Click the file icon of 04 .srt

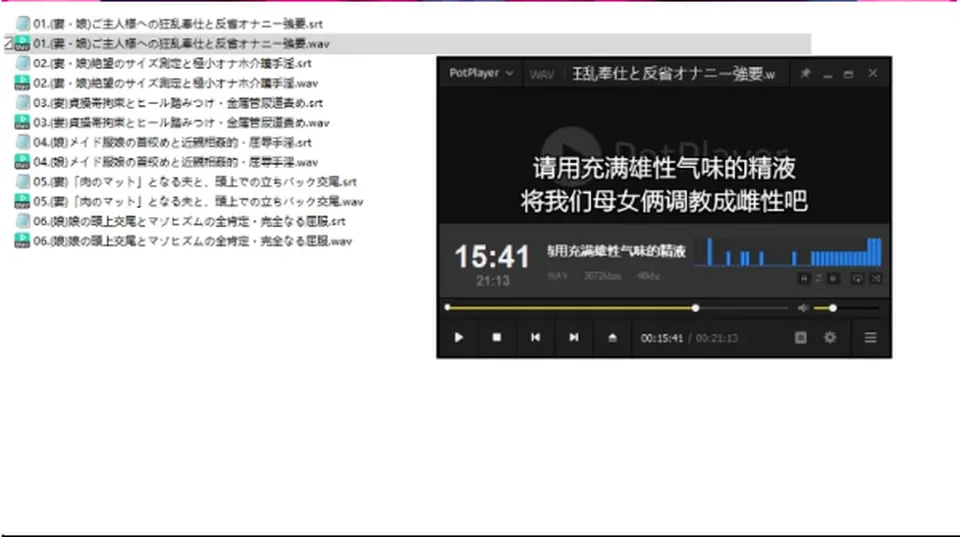[23, 142]
